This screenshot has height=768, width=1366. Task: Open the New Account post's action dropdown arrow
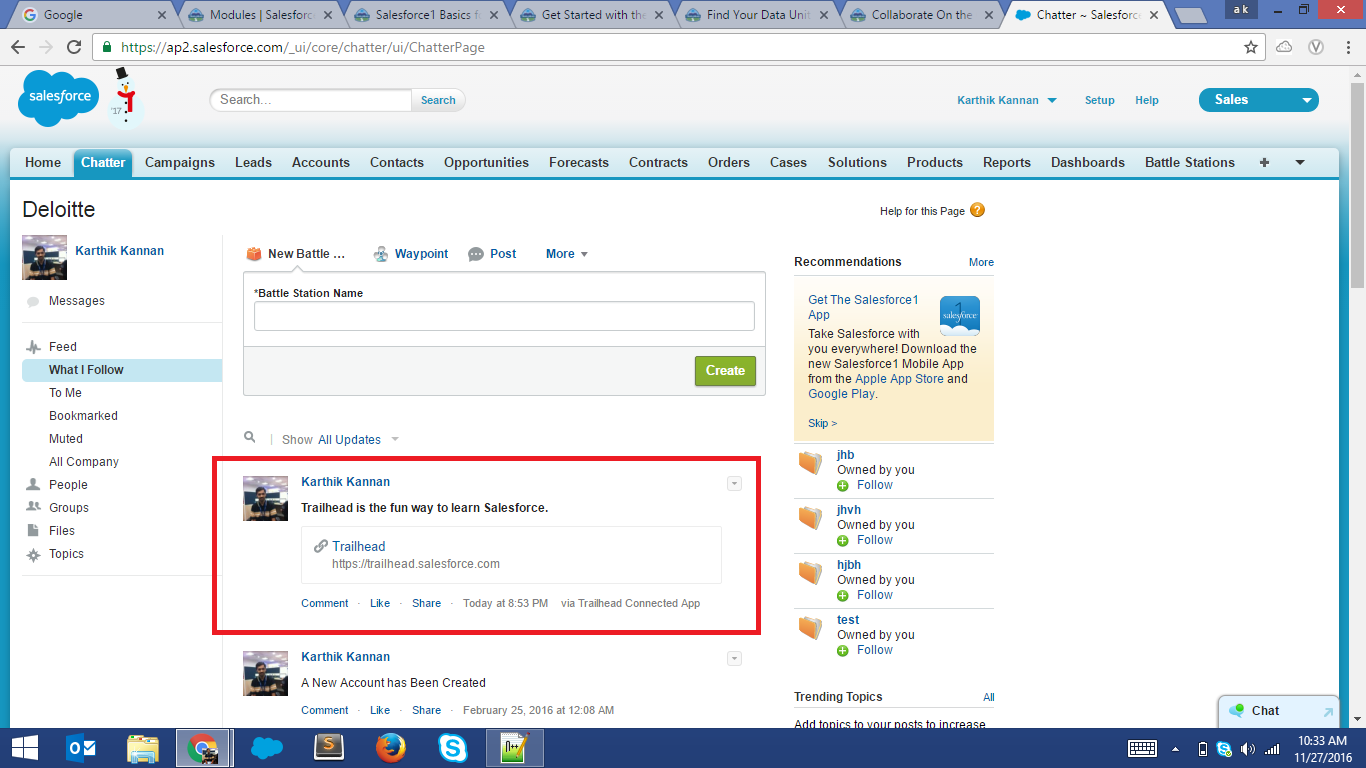734,659
